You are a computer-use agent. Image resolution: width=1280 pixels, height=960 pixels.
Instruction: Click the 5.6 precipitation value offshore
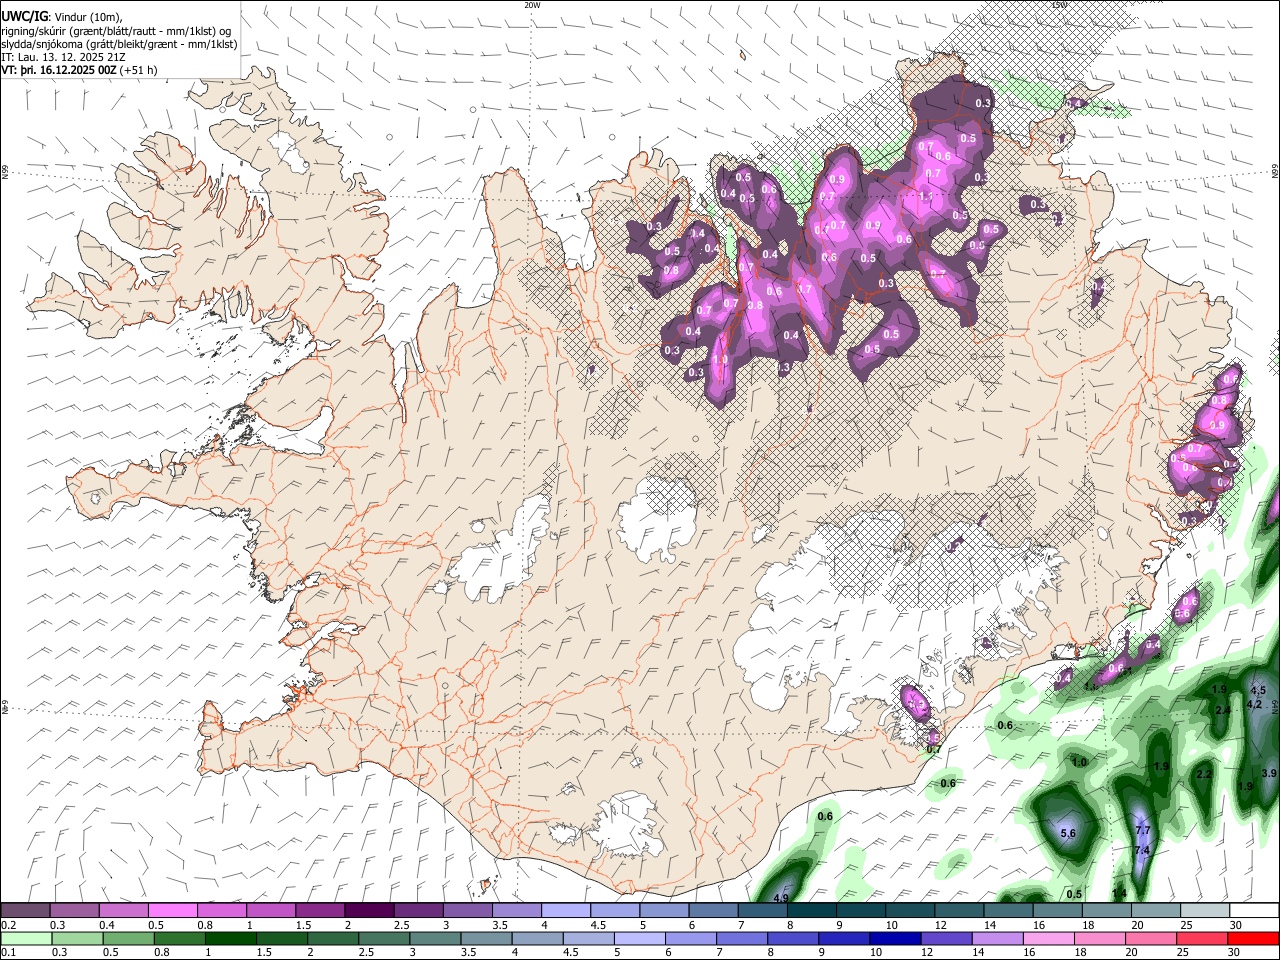tap(1067, 834)
